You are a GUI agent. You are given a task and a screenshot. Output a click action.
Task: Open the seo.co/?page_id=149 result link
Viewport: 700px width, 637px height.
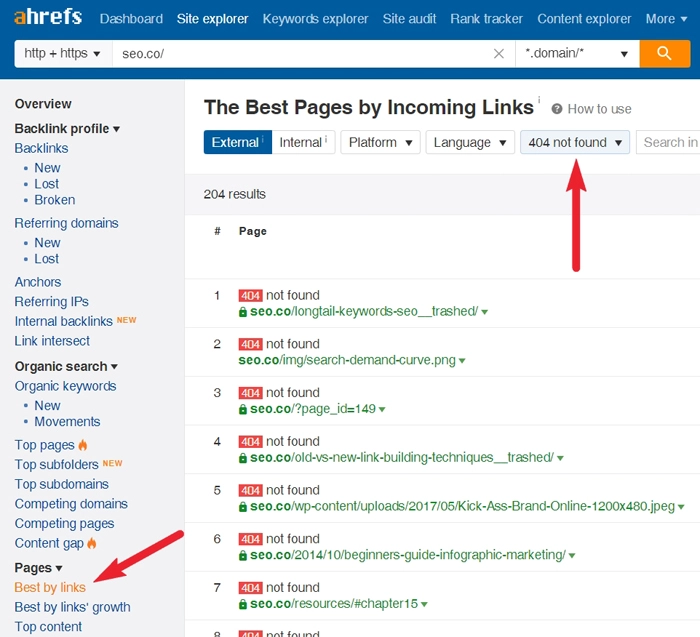pyautogui.click(x=310, y=409)
